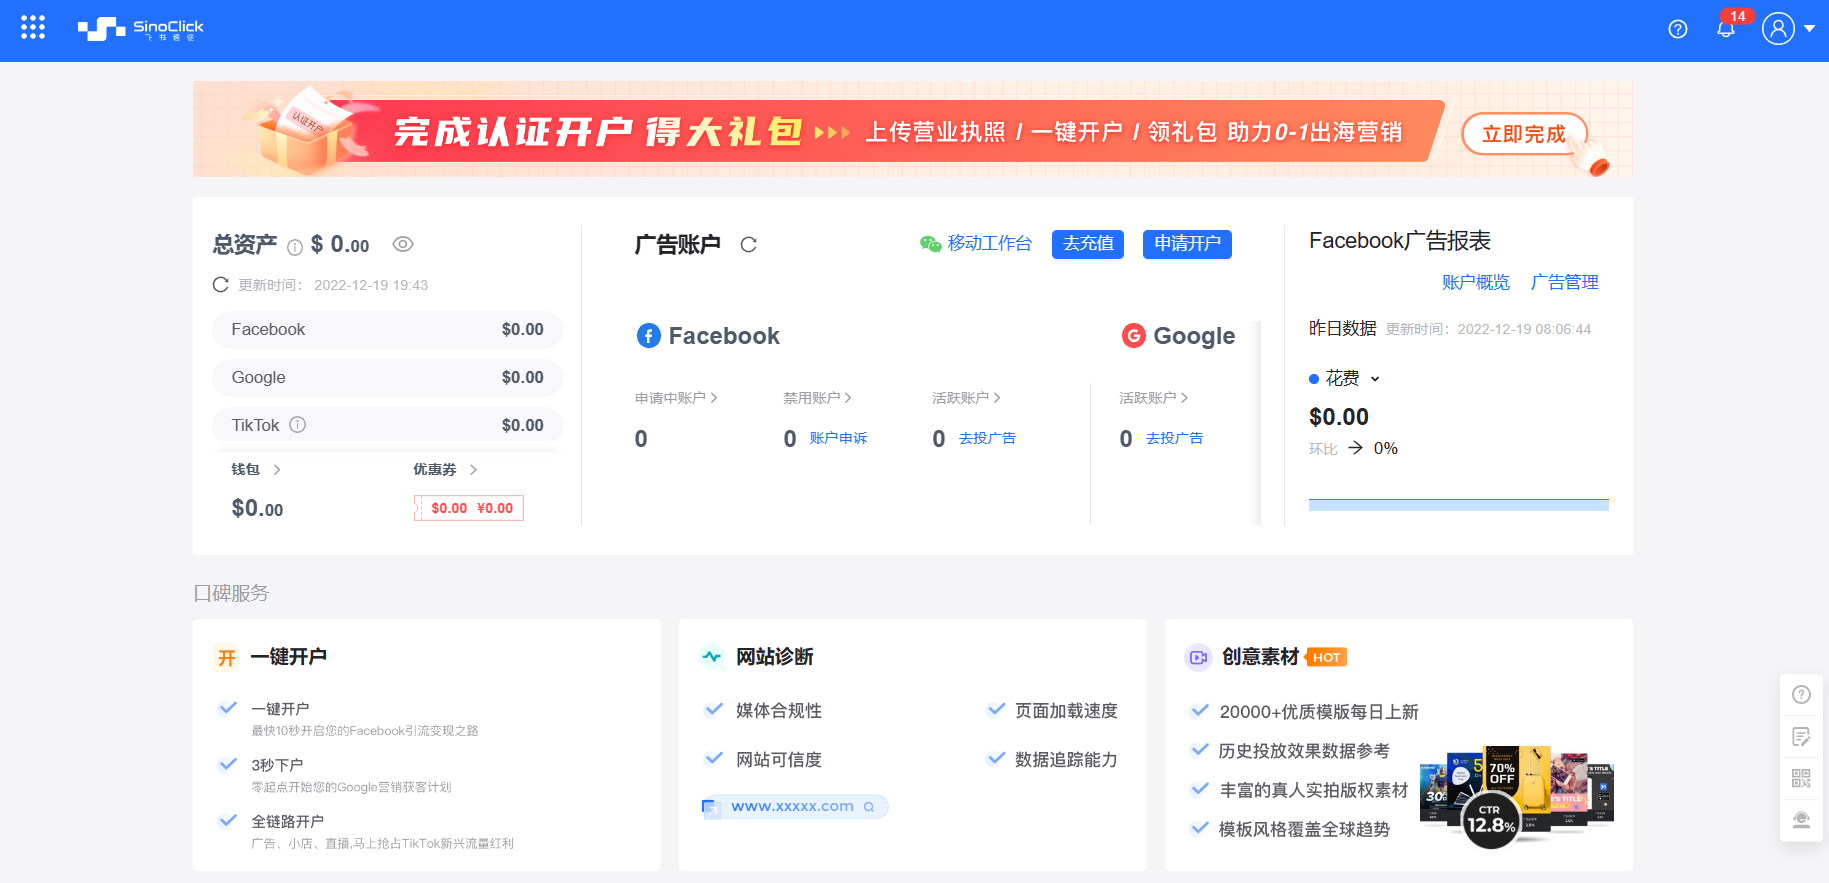Click the user avatar icon
Viewport: 1829px width, 883px height.
(x=1778, y=29)
